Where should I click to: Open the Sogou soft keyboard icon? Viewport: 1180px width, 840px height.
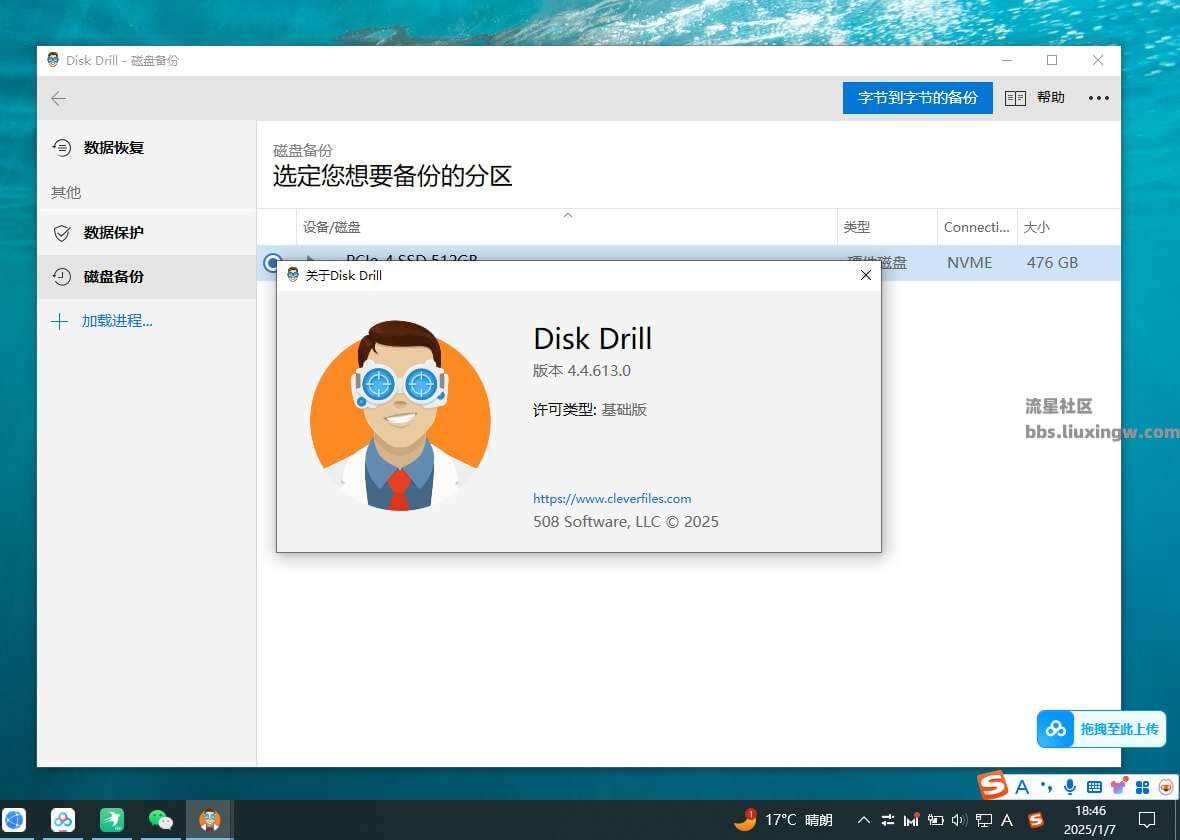click(1094, 787)
